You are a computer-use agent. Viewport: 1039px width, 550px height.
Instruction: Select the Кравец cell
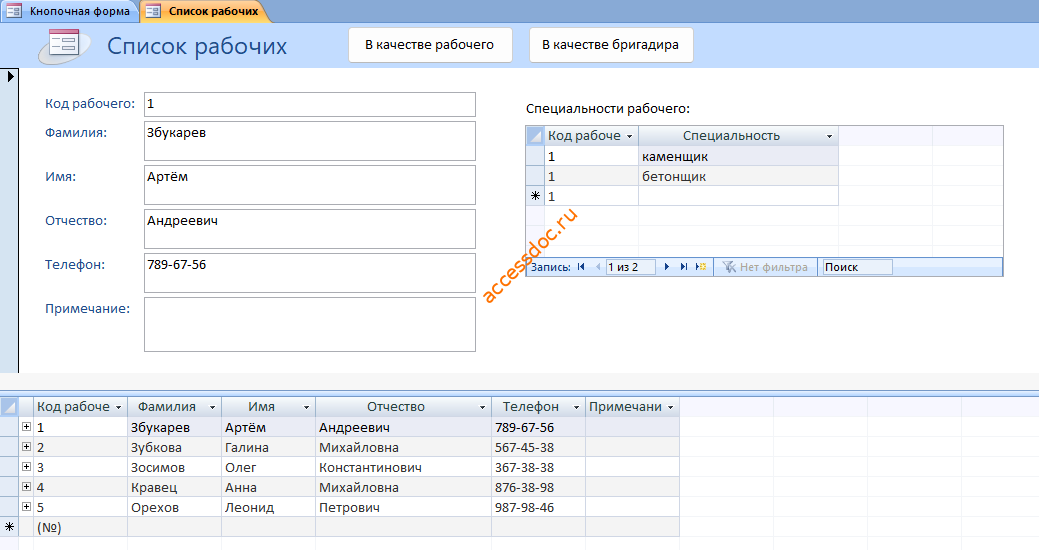(x=174, y=487)
